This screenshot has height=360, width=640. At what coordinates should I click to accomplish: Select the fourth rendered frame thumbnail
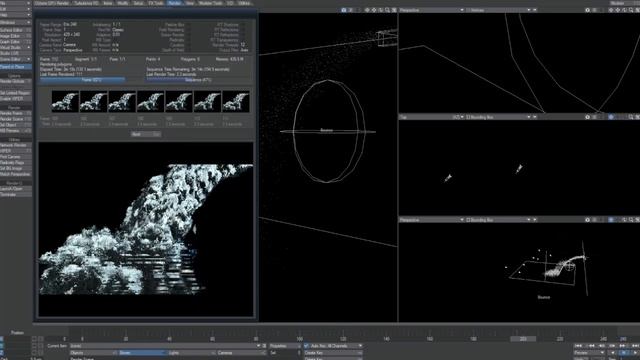coord(150,102)
